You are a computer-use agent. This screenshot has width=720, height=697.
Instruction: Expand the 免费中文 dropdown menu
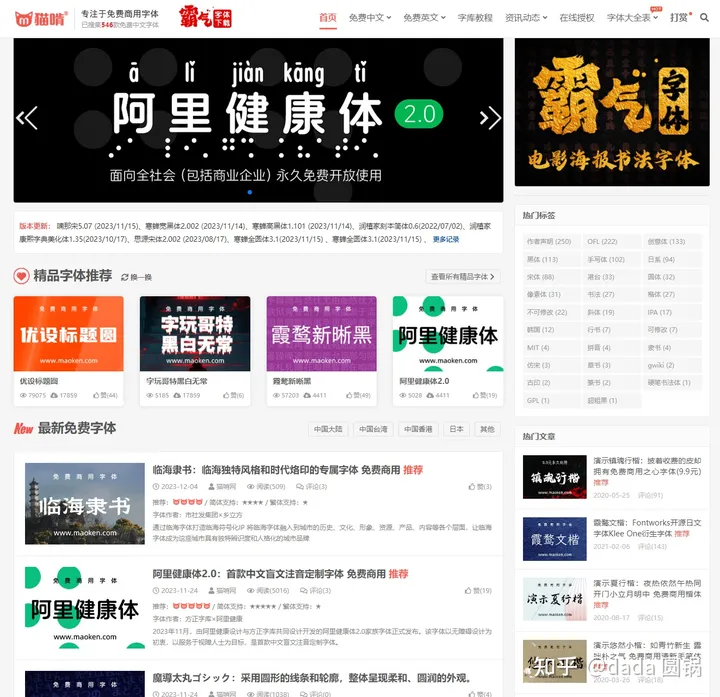[370, 17]
